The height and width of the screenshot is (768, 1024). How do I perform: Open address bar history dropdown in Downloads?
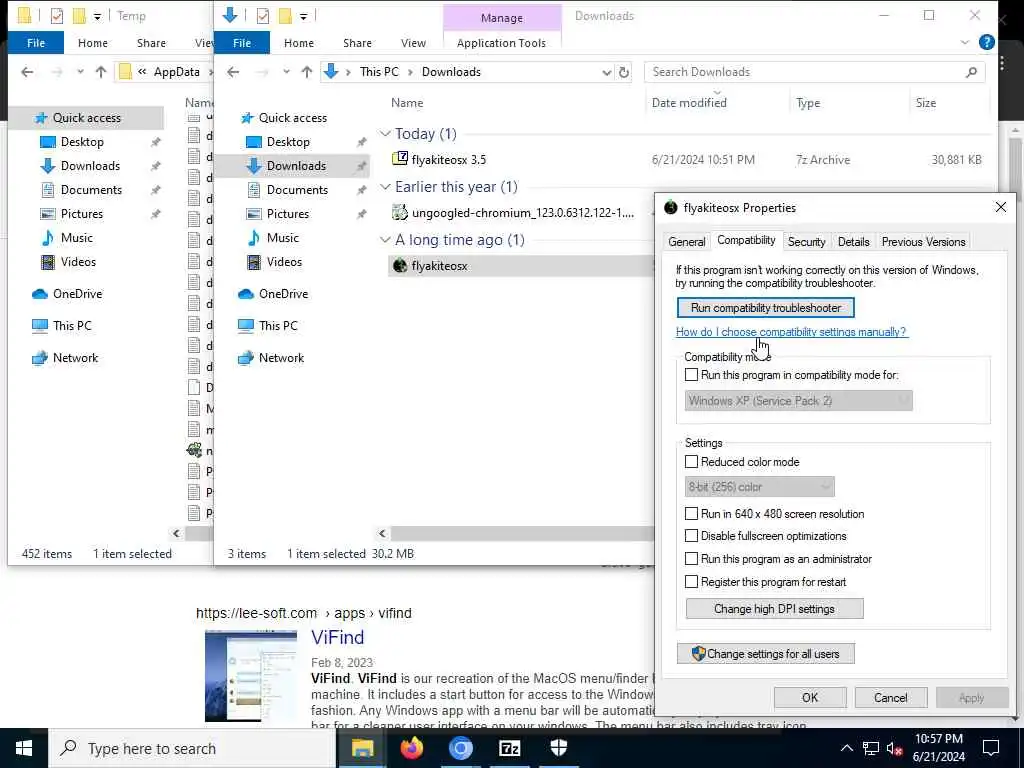[606, 72]
